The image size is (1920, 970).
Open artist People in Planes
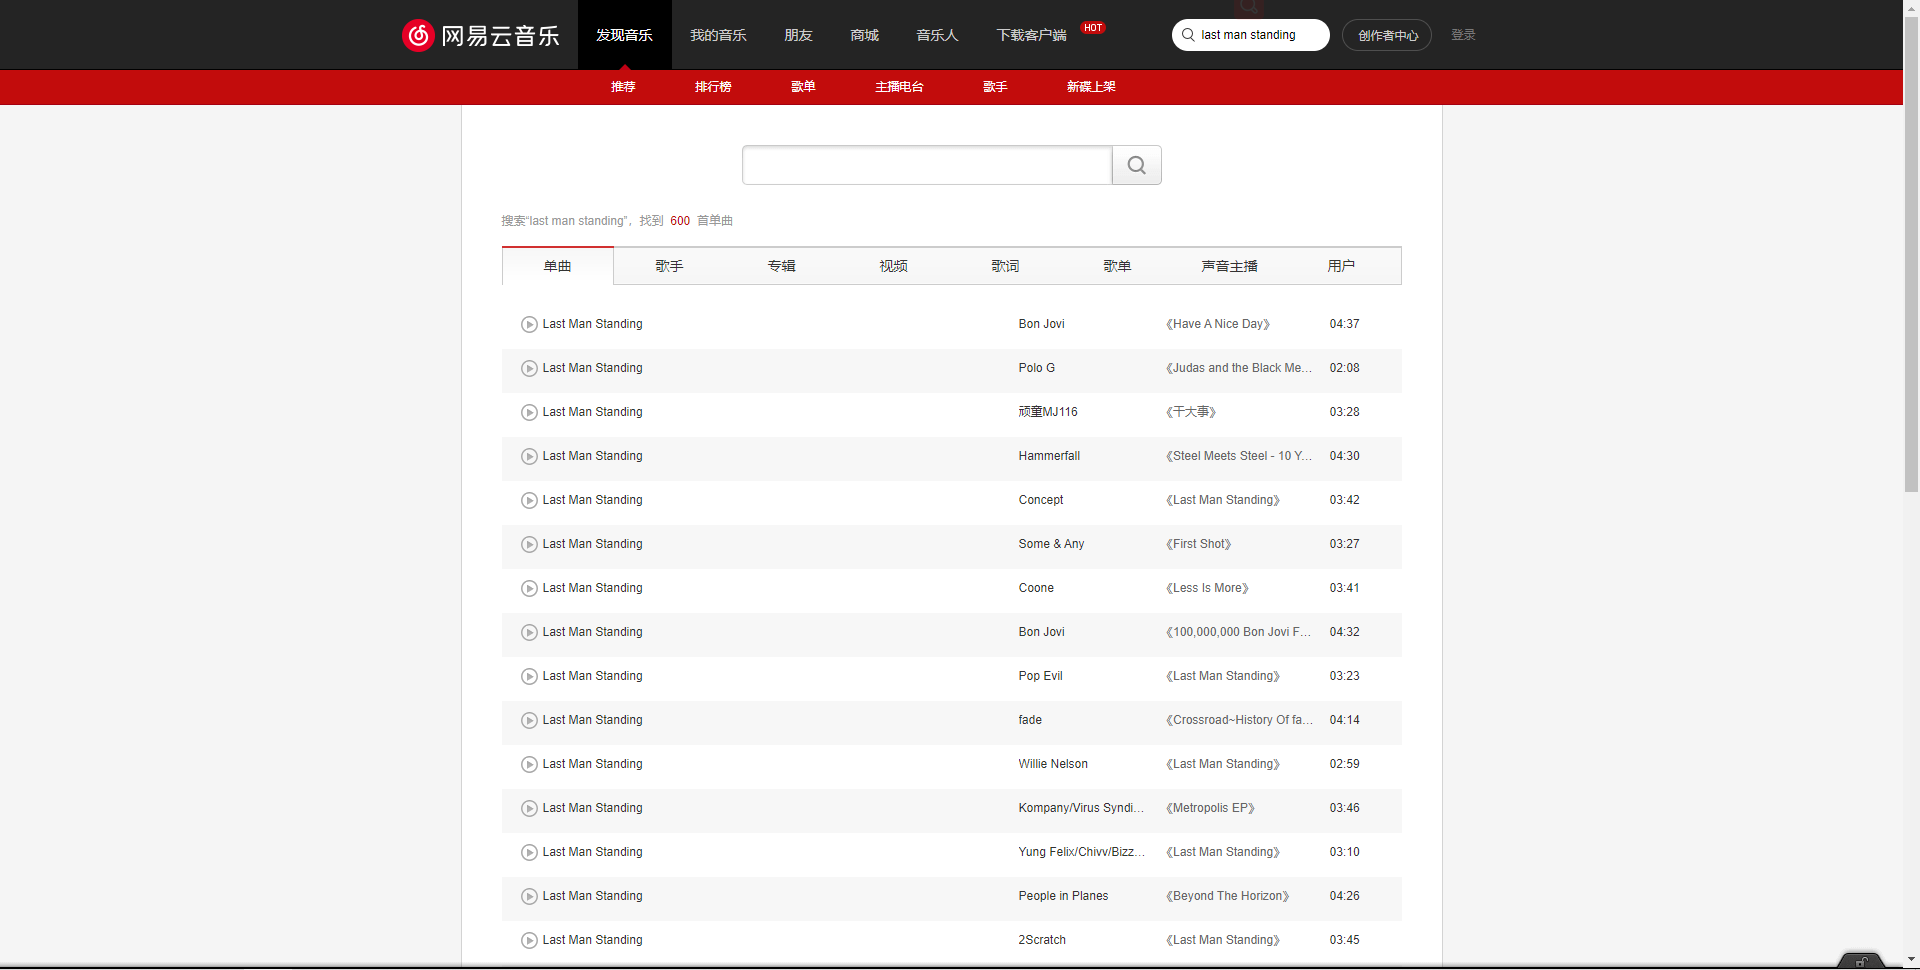click(x=1063, y=896)
